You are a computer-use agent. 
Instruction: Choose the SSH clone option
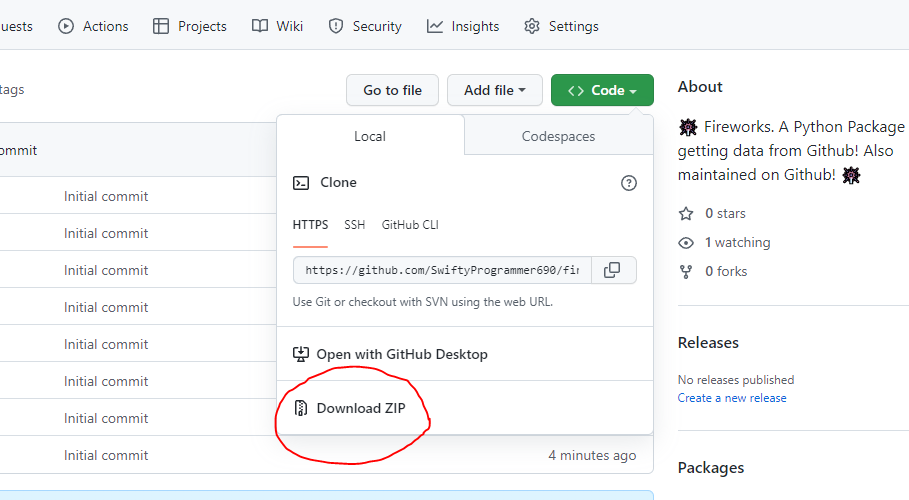tap(355, 225)
